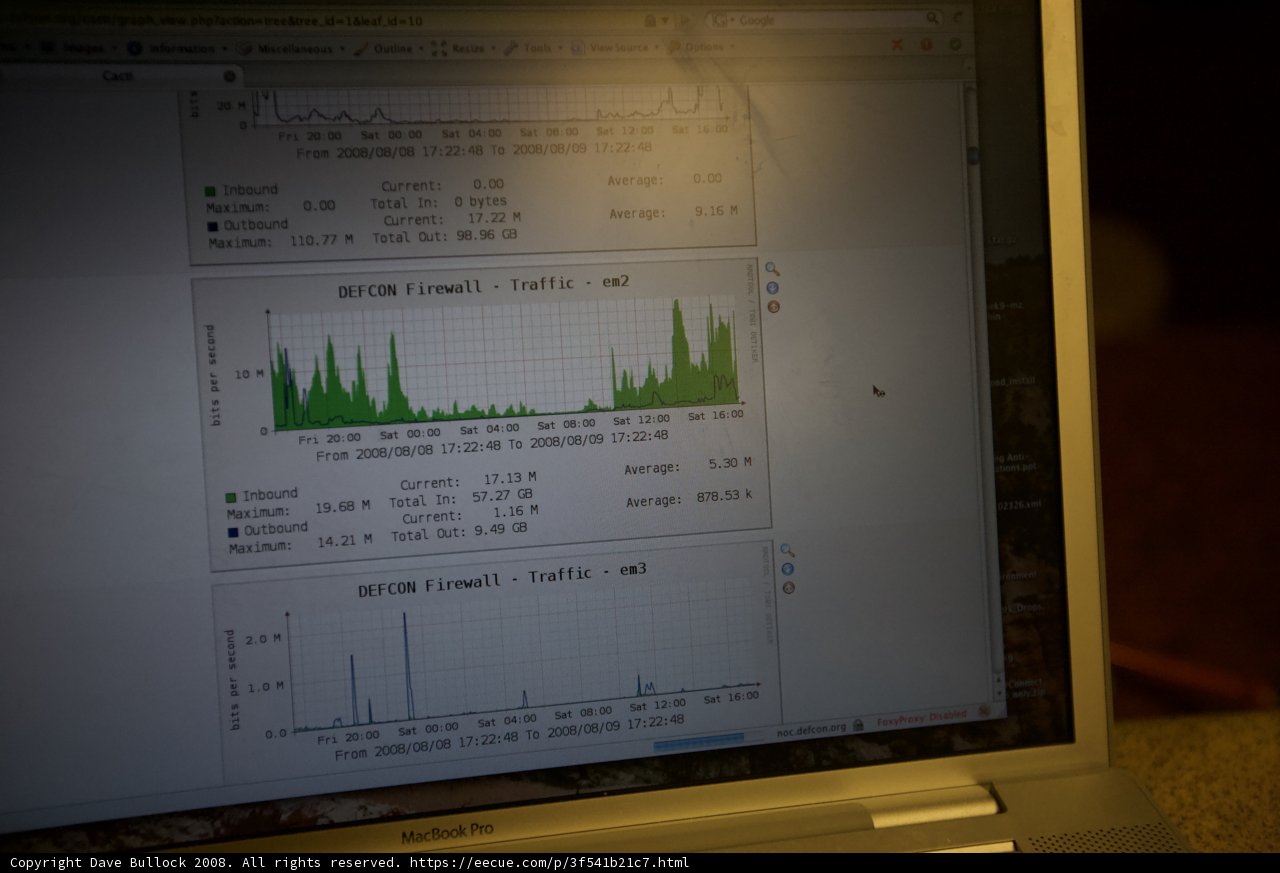This screenshot has width=1280, height=873.
Task: Select the Cacti tab
Action: coord(120,76)
